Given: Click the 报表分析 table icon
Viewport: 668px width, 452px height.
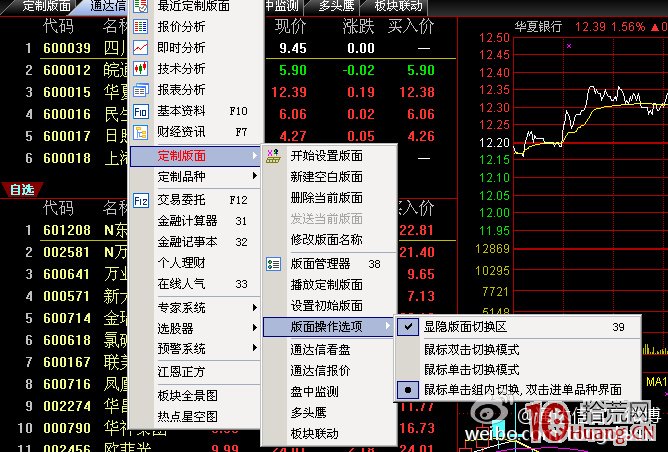Looking at the screenshot, I should pos(141,90).
